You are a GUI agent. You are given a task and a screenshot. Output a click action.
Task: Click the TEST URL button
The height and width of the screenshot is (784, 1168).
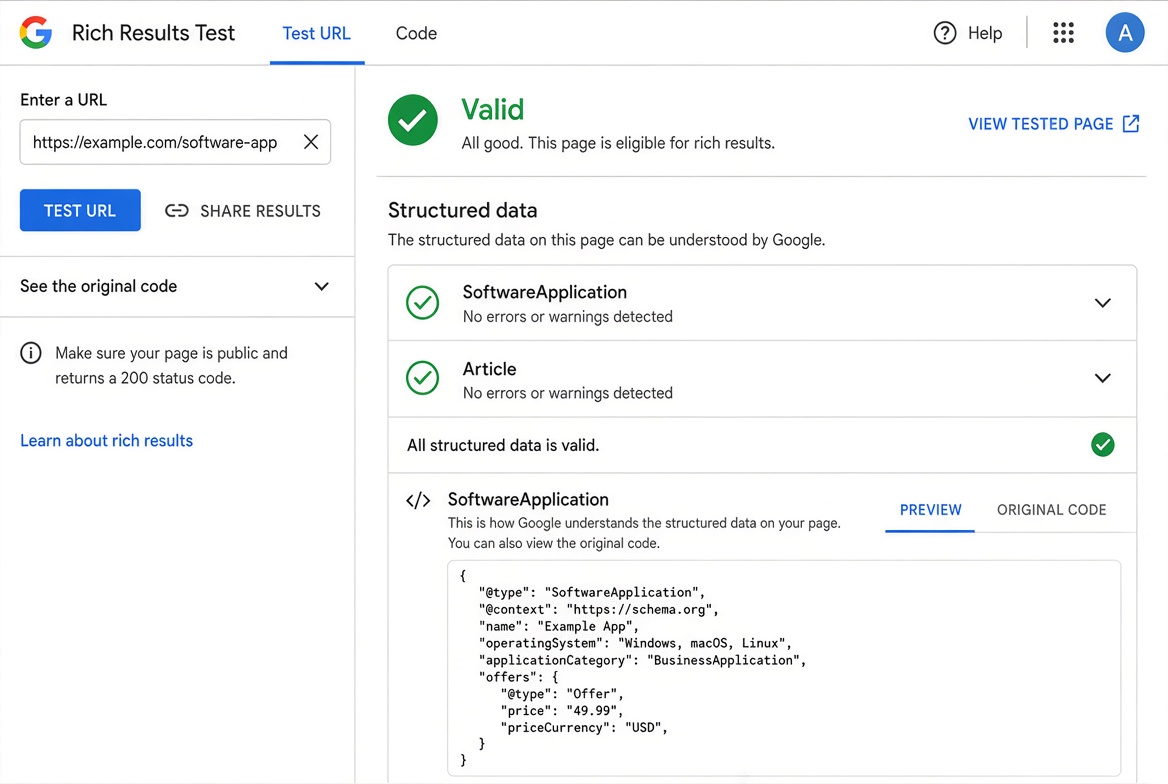click(x=80, y=210)
